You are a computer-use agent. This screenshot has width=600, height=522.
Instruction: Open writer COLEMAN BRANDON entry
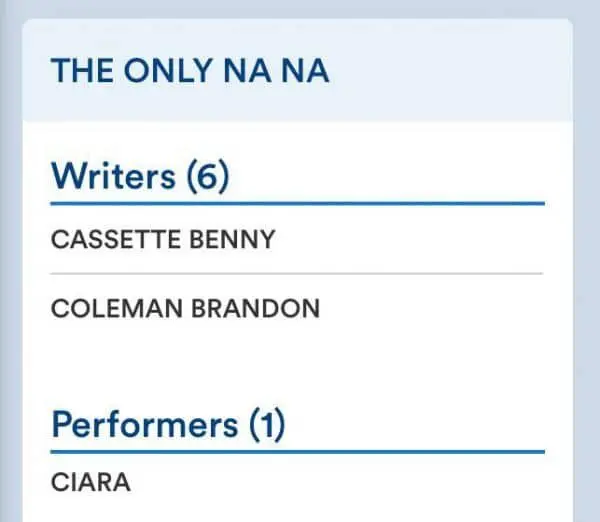click(185, 308)
